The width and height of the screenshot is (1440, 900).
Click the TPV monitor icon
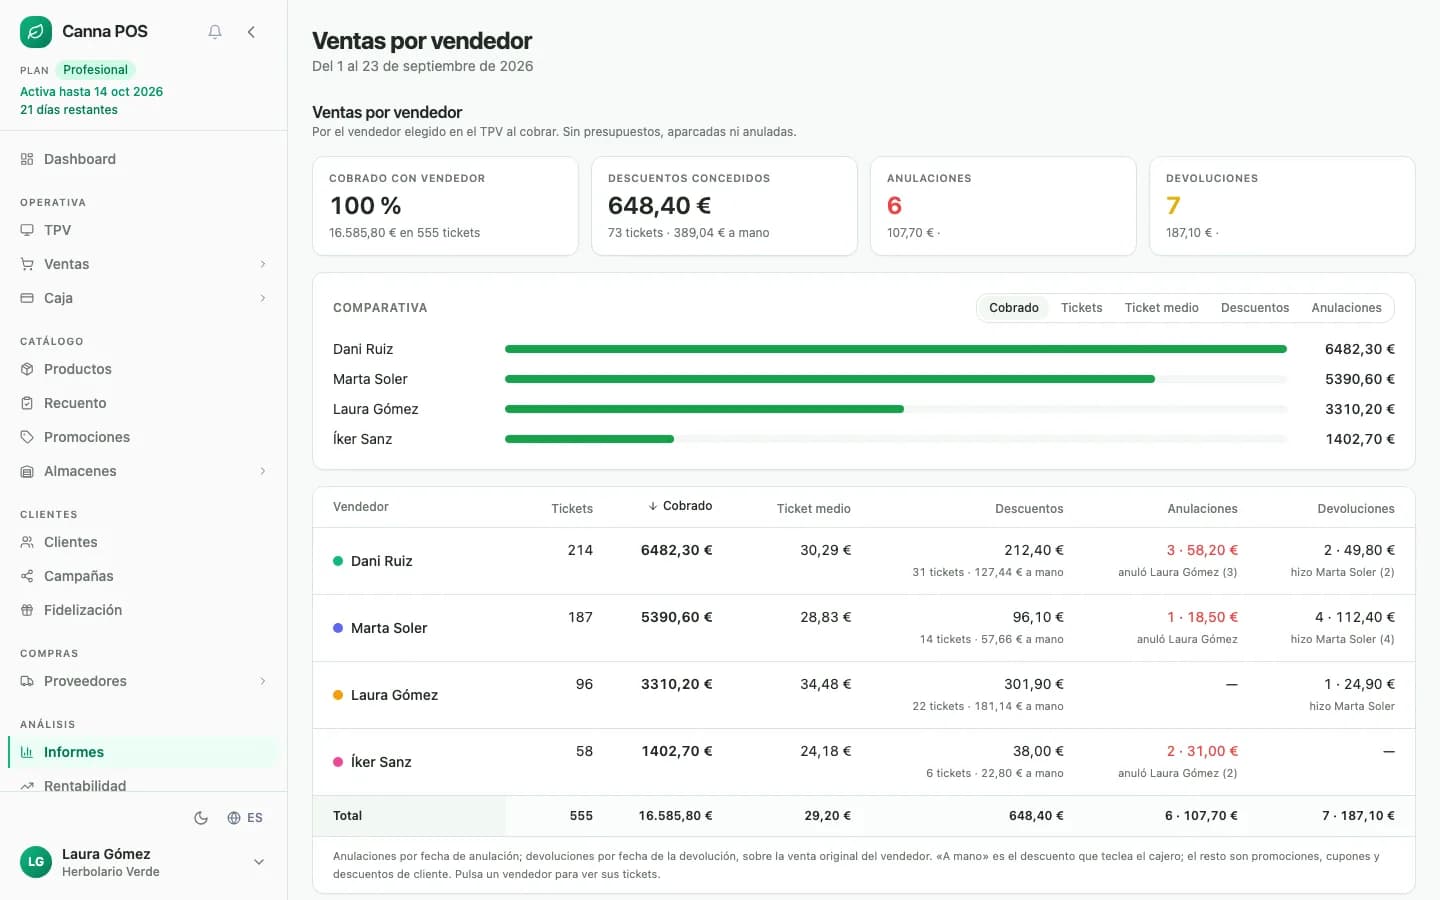[x=27, y=230]
